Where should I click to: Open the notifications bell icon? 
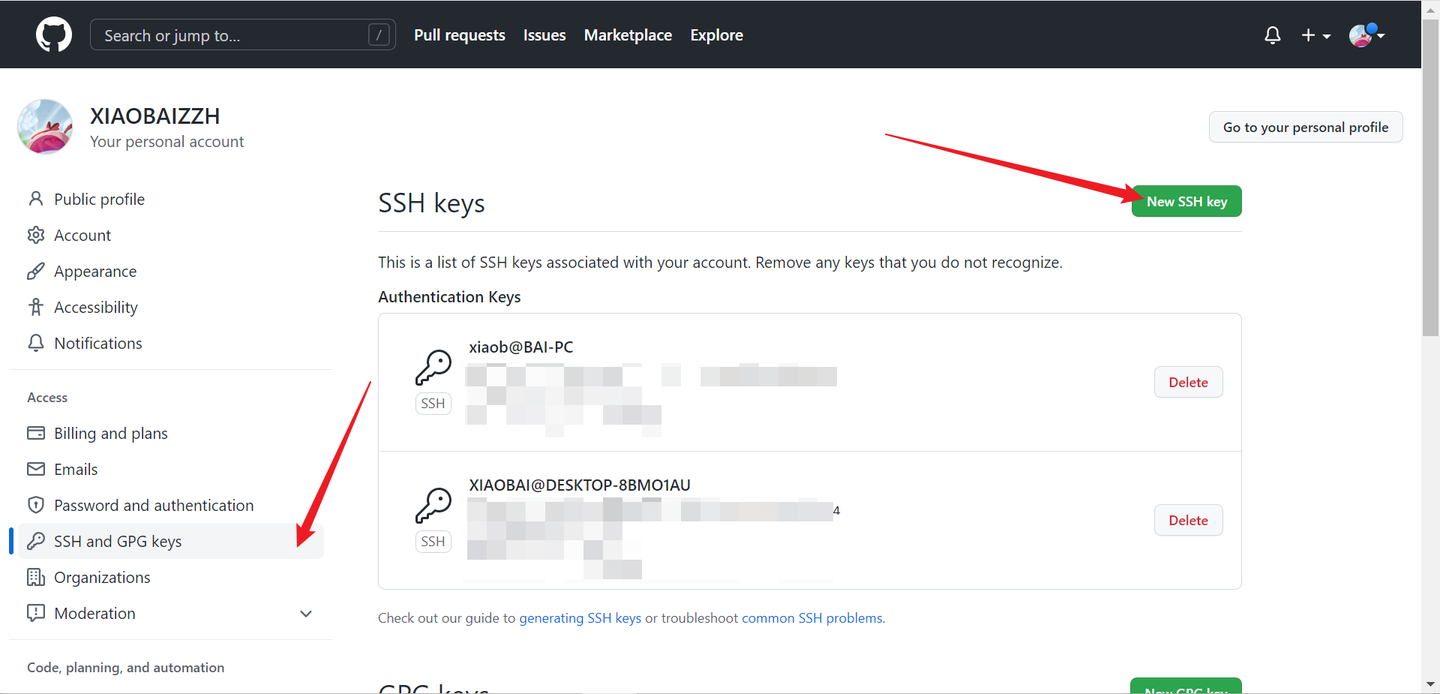point(1272,35)
